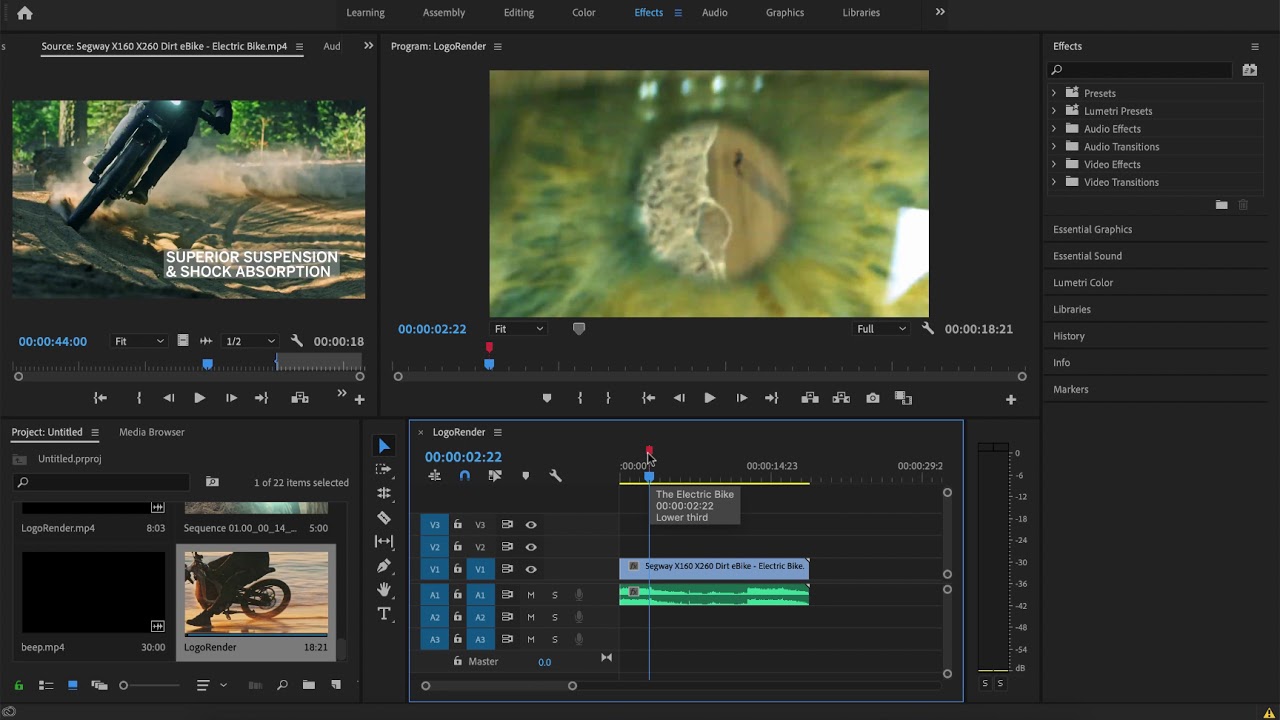
Task: Select the Razor tool
Action: click(384, 517)
